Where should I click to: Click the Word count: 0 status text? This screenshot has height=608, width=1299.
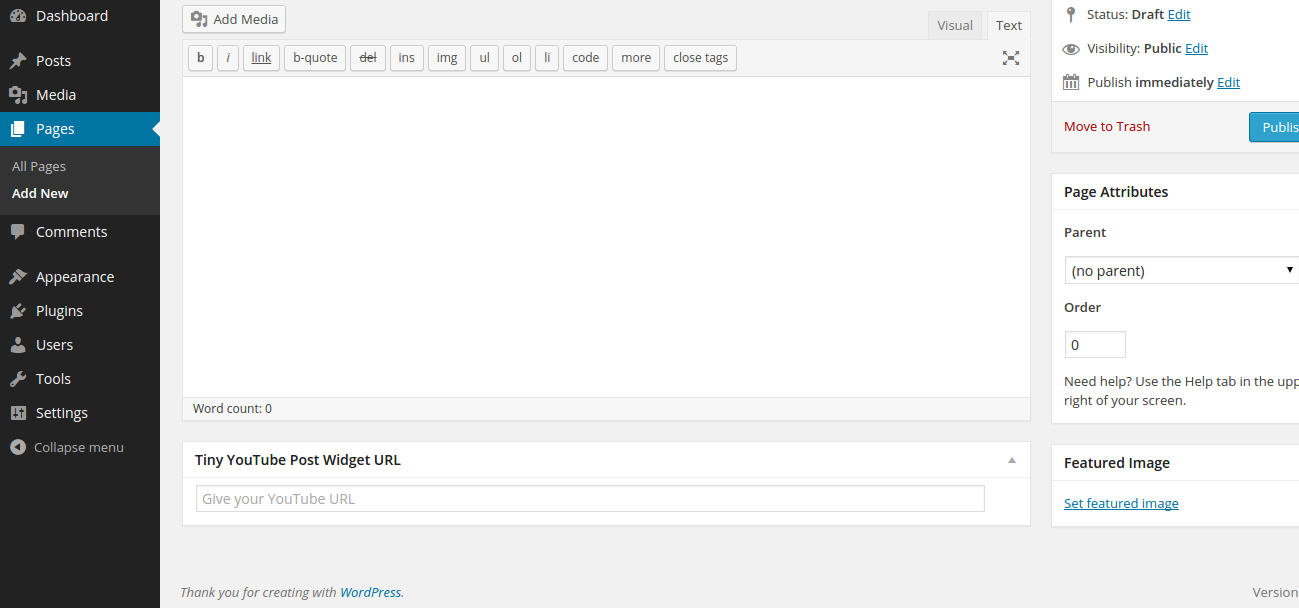[232, 409]
